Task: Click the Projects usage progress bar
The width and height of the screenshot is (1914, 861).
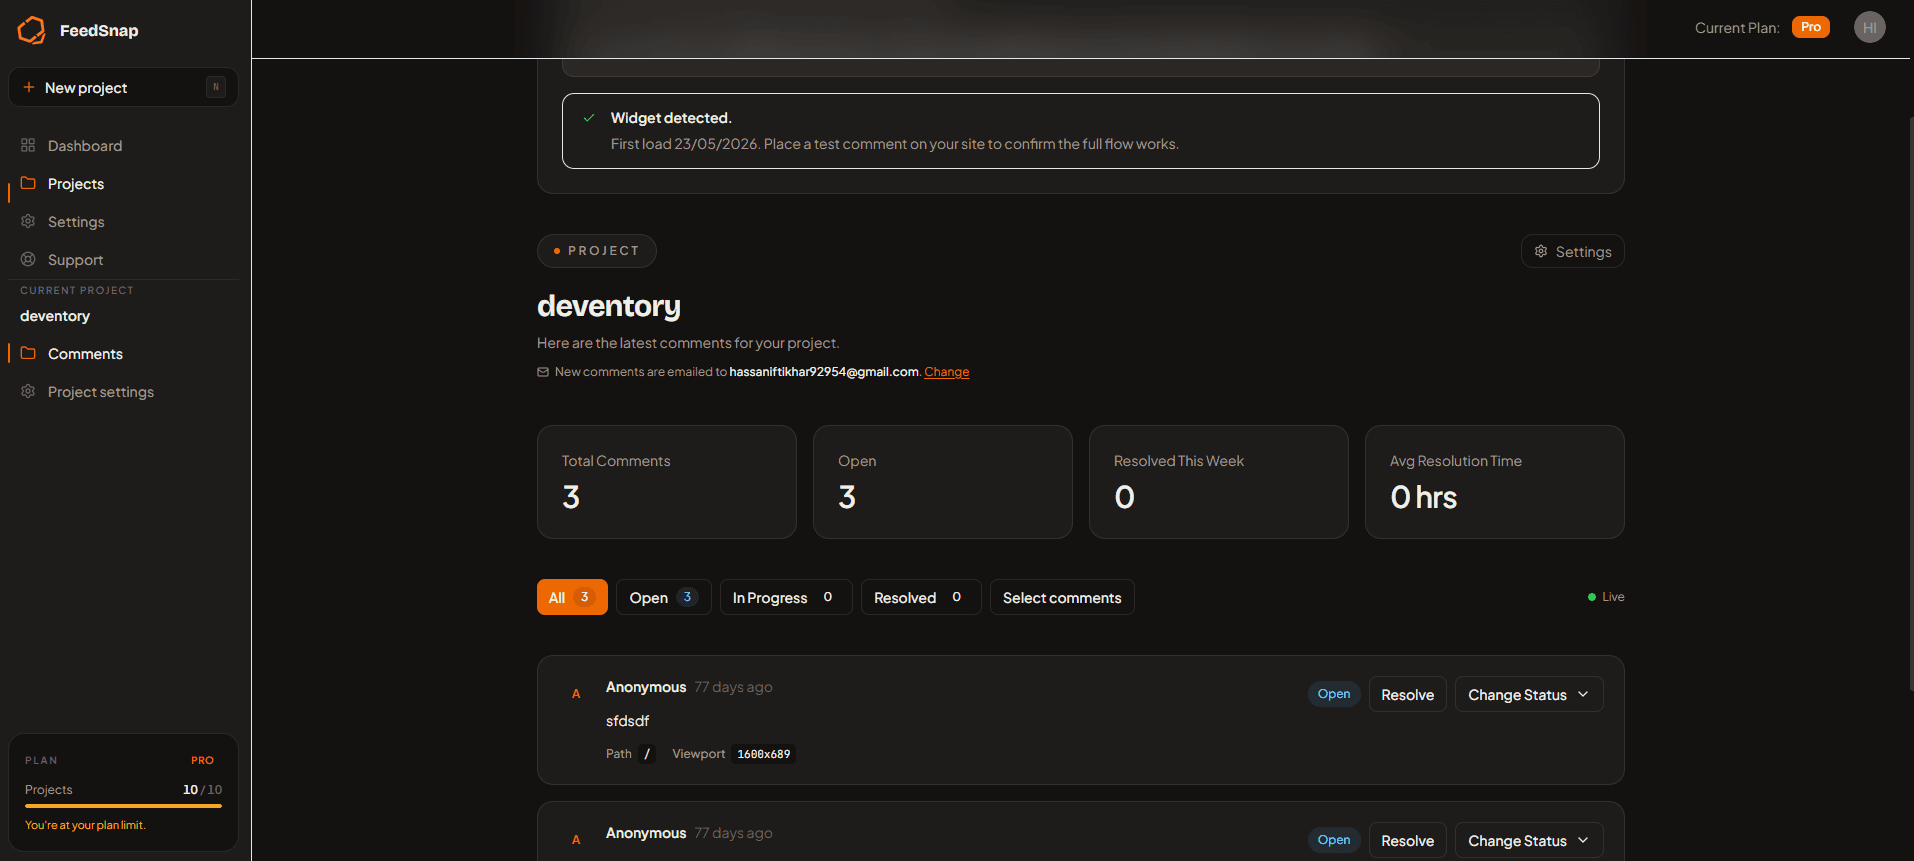Action: [123, 806]
